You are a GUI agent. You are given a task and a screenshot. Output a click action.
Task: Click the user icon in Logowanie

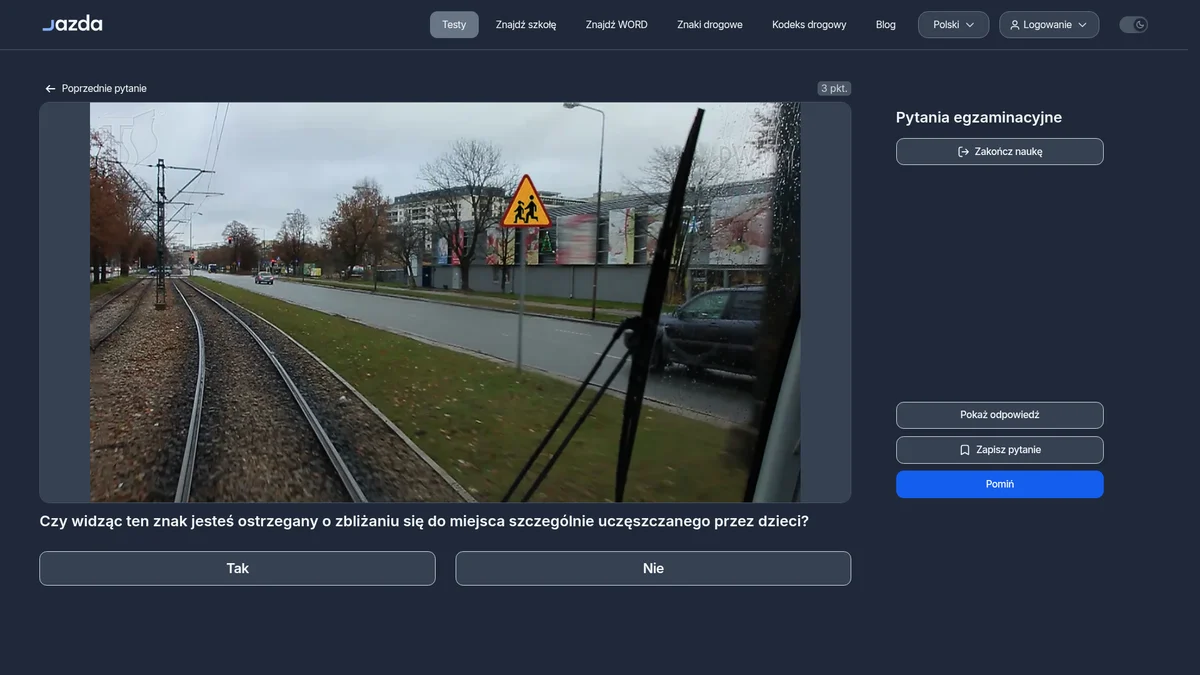point(1015,25)
